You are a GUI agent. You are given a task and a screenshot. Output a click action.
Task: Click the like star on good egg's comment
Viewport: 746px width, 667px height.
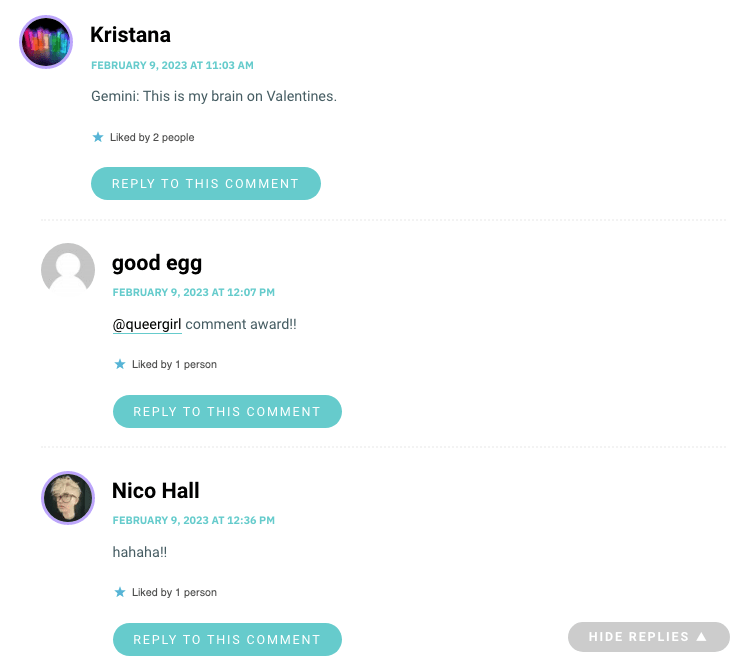pyautogui.click(x=120, y=364)
